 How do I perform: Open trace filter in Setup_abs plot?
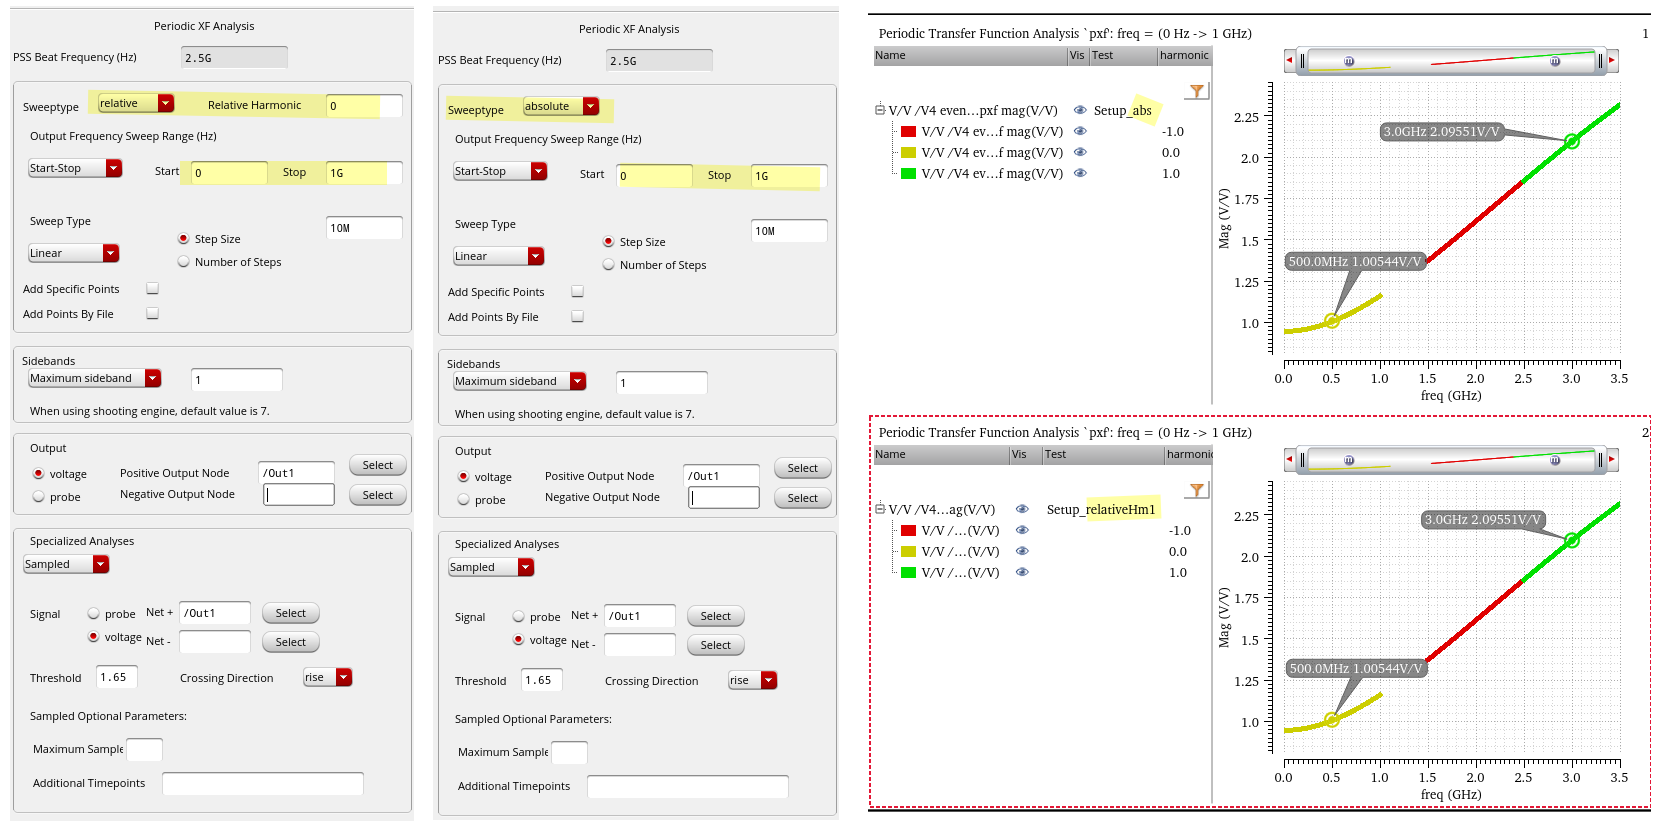pos(1197,91)
